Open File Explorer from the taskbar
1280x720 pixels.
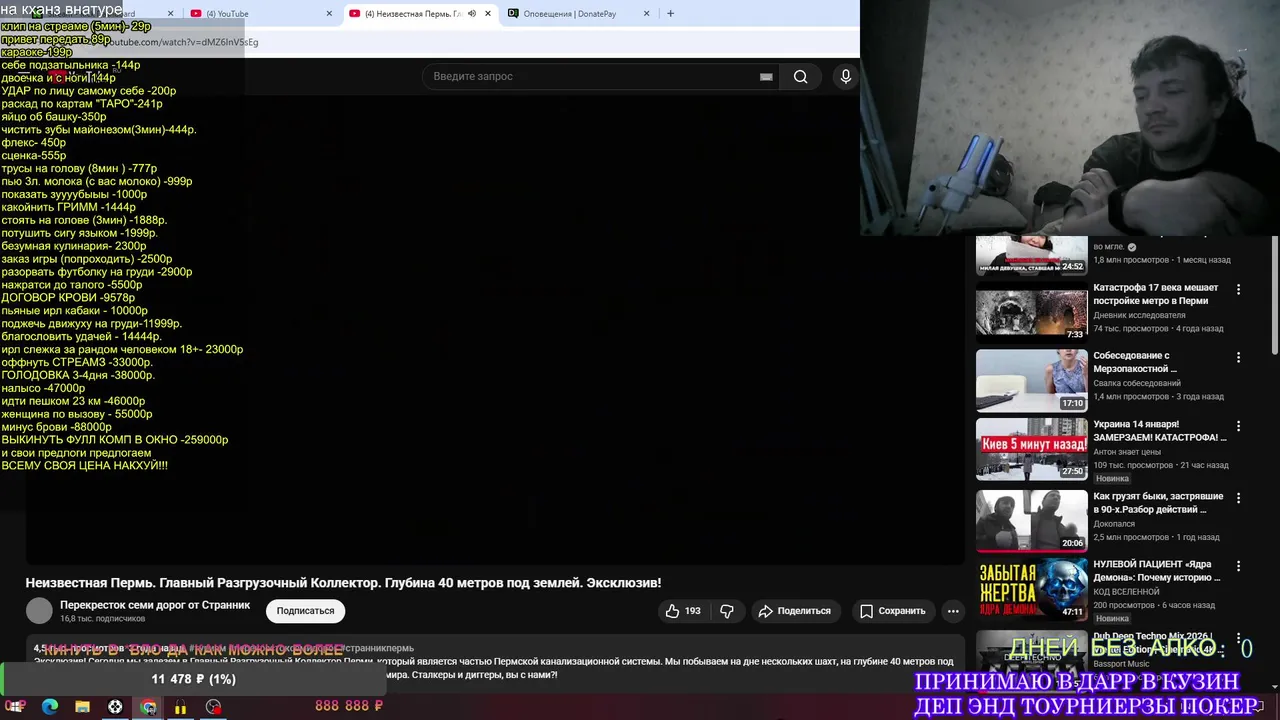point(83,707)
